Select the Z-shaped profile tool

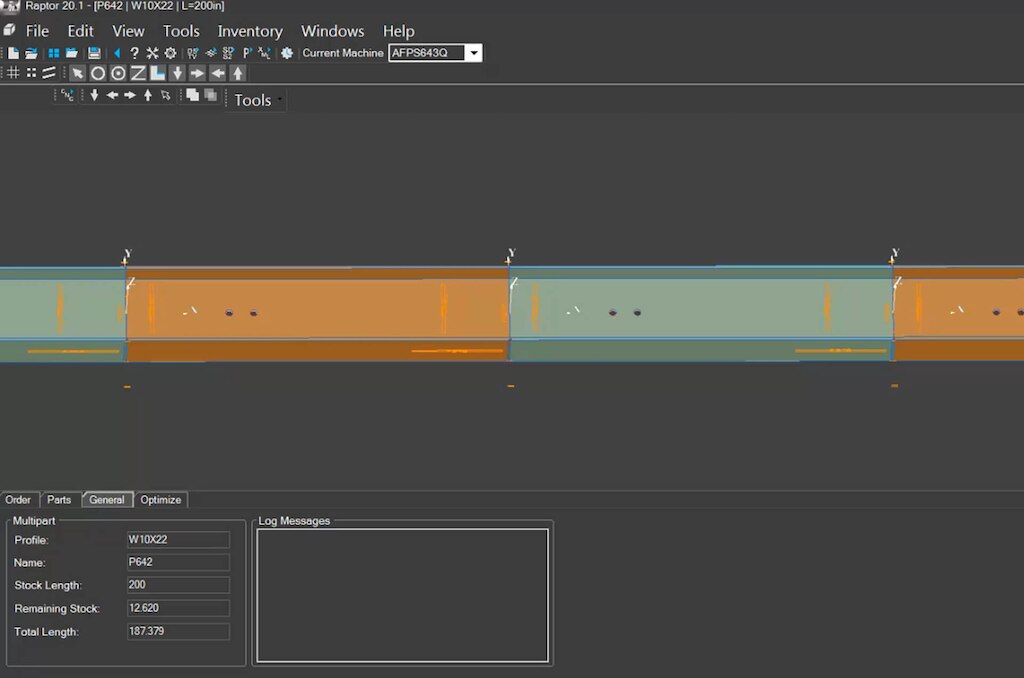(138, 73)
